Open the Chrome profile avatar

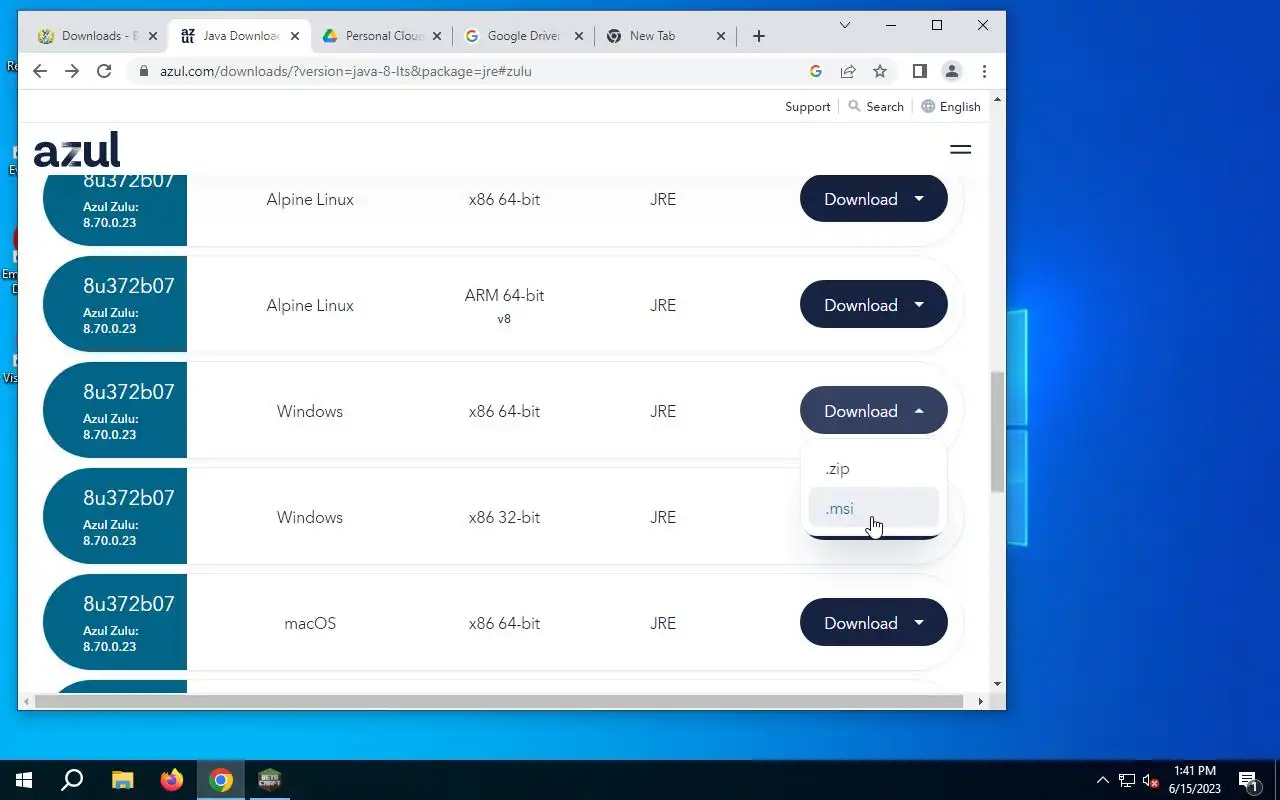(x=952, y=71)
